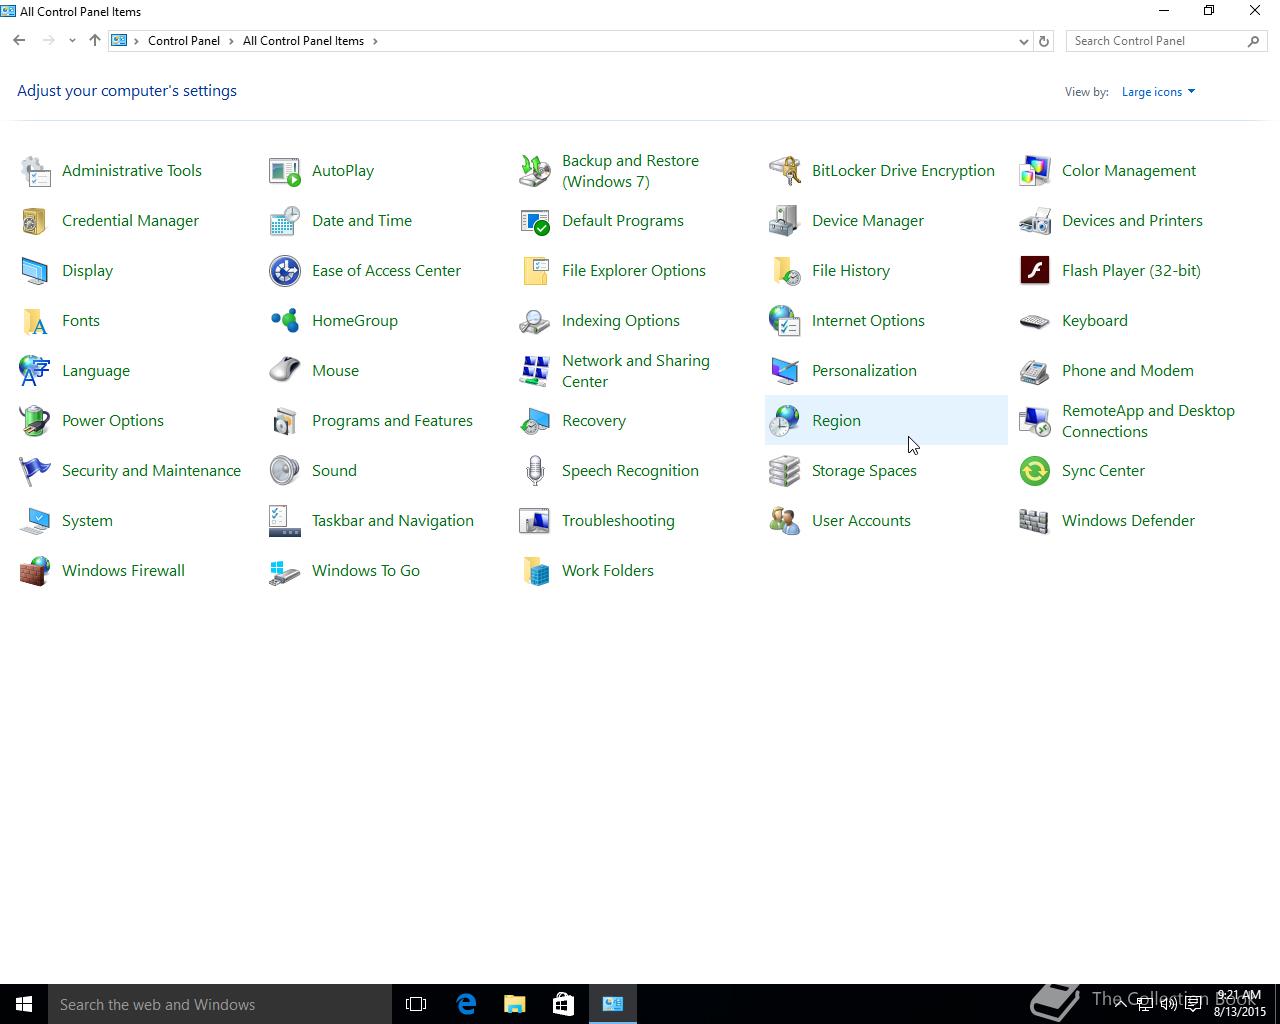
Task: Click the Sound text link
Action: click(x=334, y=471)
